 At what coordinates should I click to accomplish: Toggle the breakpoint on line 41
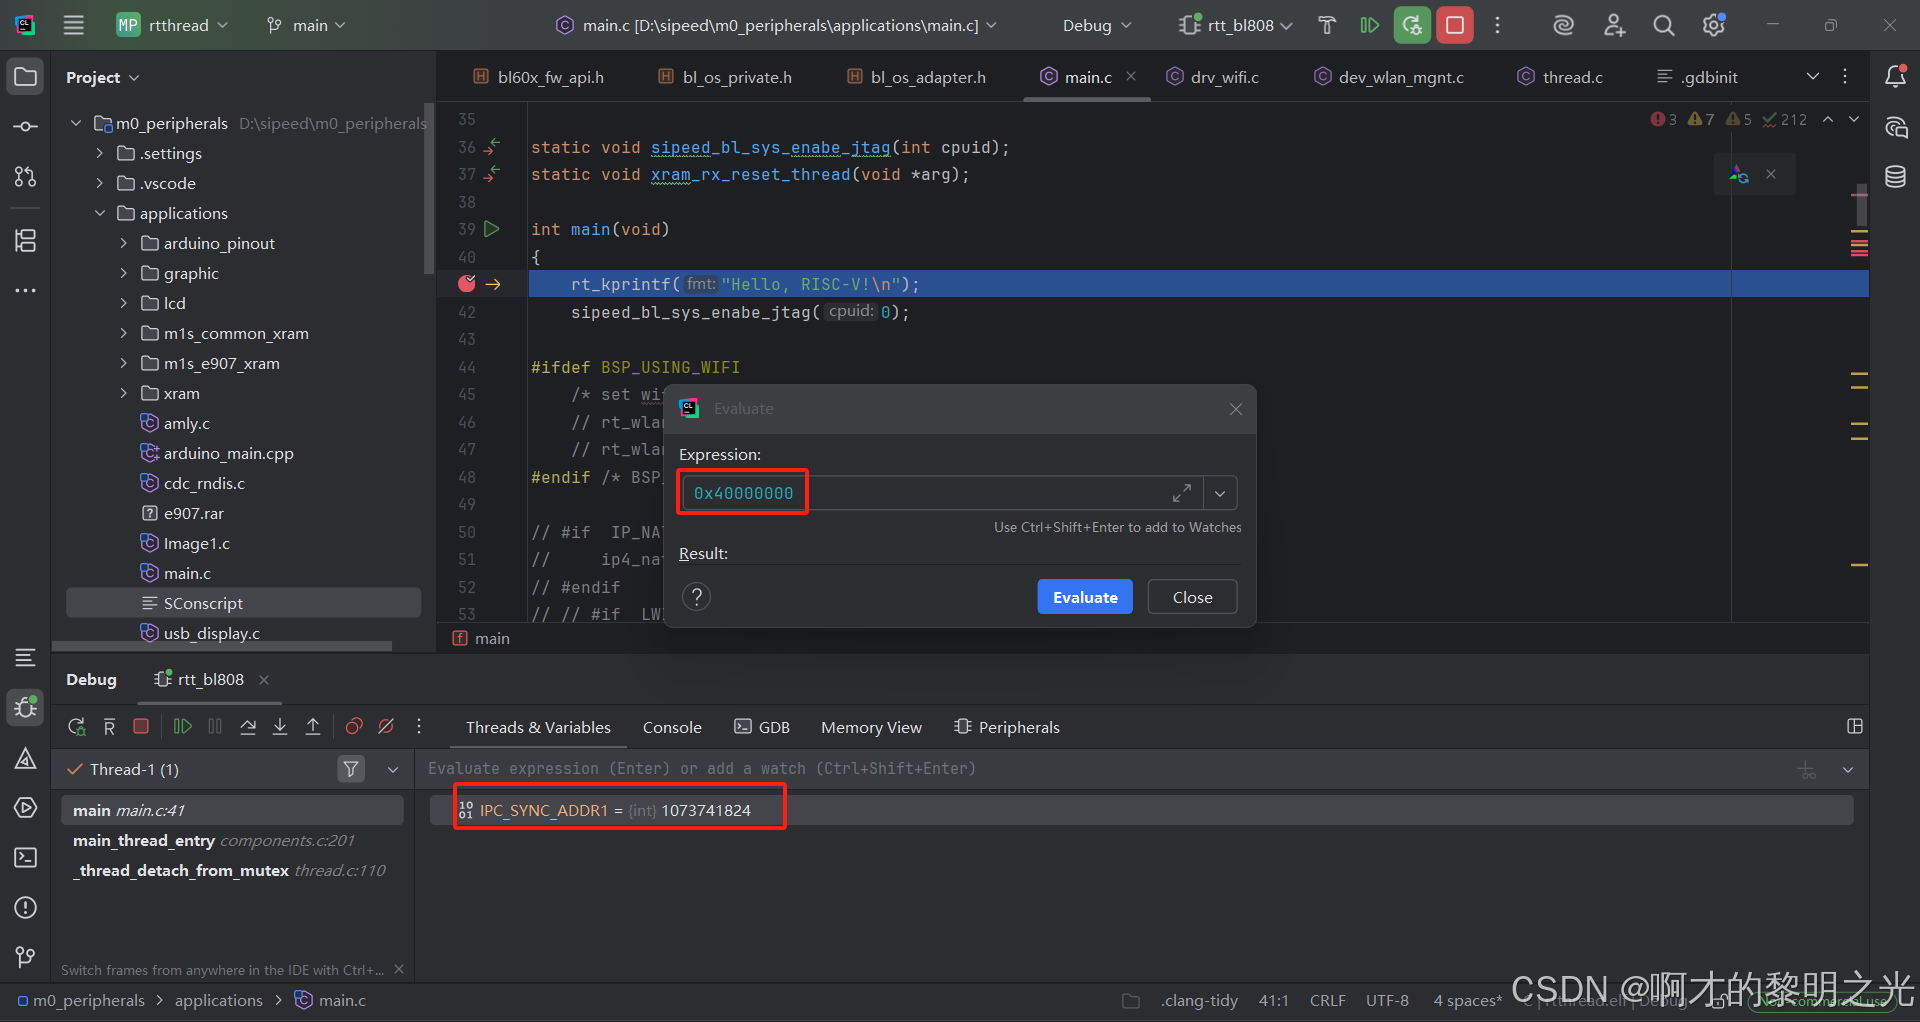pos(466,283)
